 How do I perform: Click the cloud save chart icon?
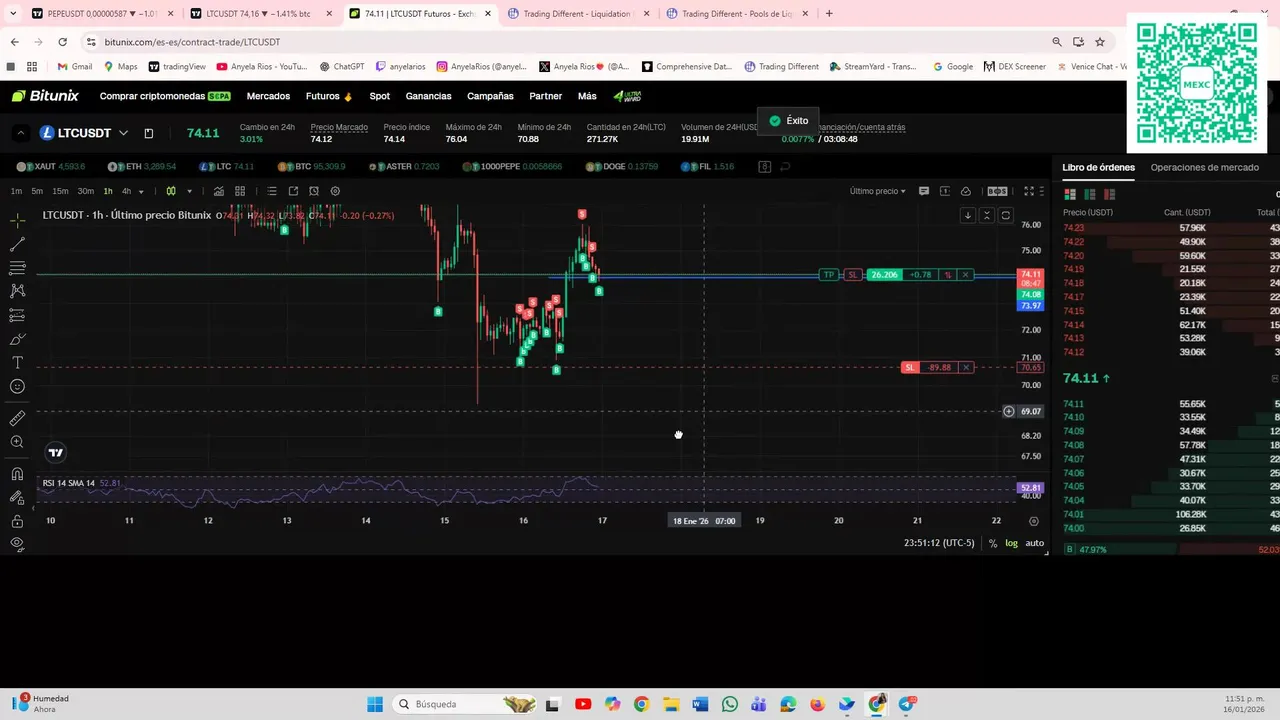pos(966,191)
